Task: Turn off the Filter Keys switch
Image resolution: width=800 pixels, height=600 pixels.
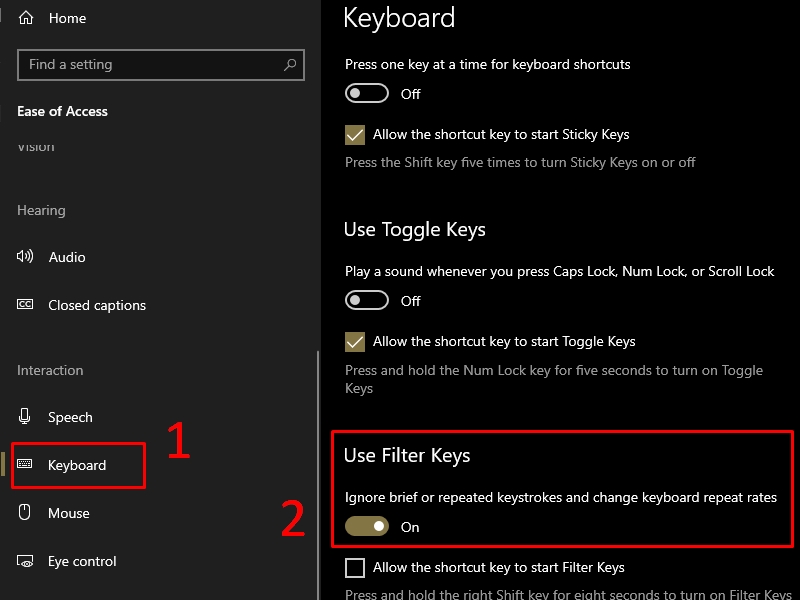Action: [367, 526]
